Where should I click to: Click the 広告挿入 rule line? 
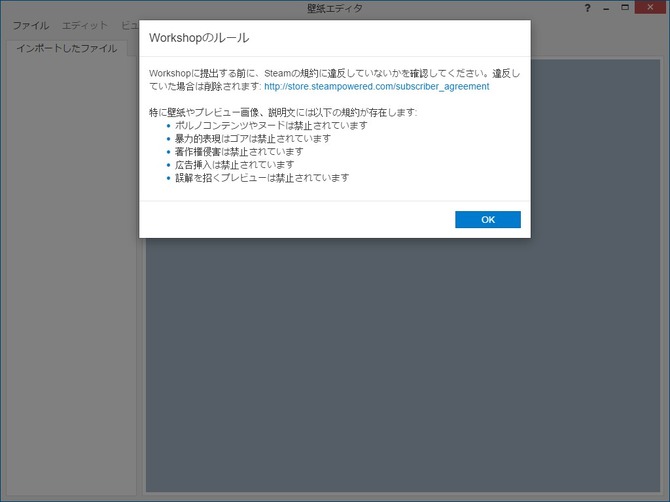coord(234,165)
